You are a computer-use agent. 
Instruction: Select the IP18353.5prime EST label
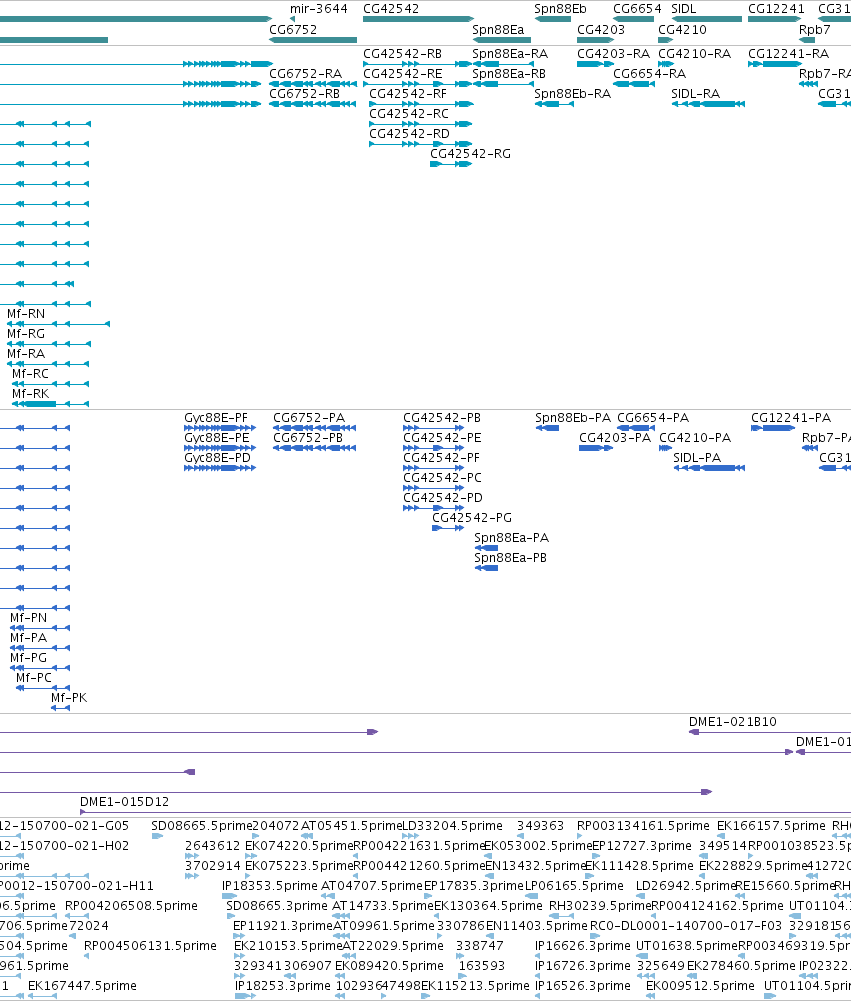[269, 885]
